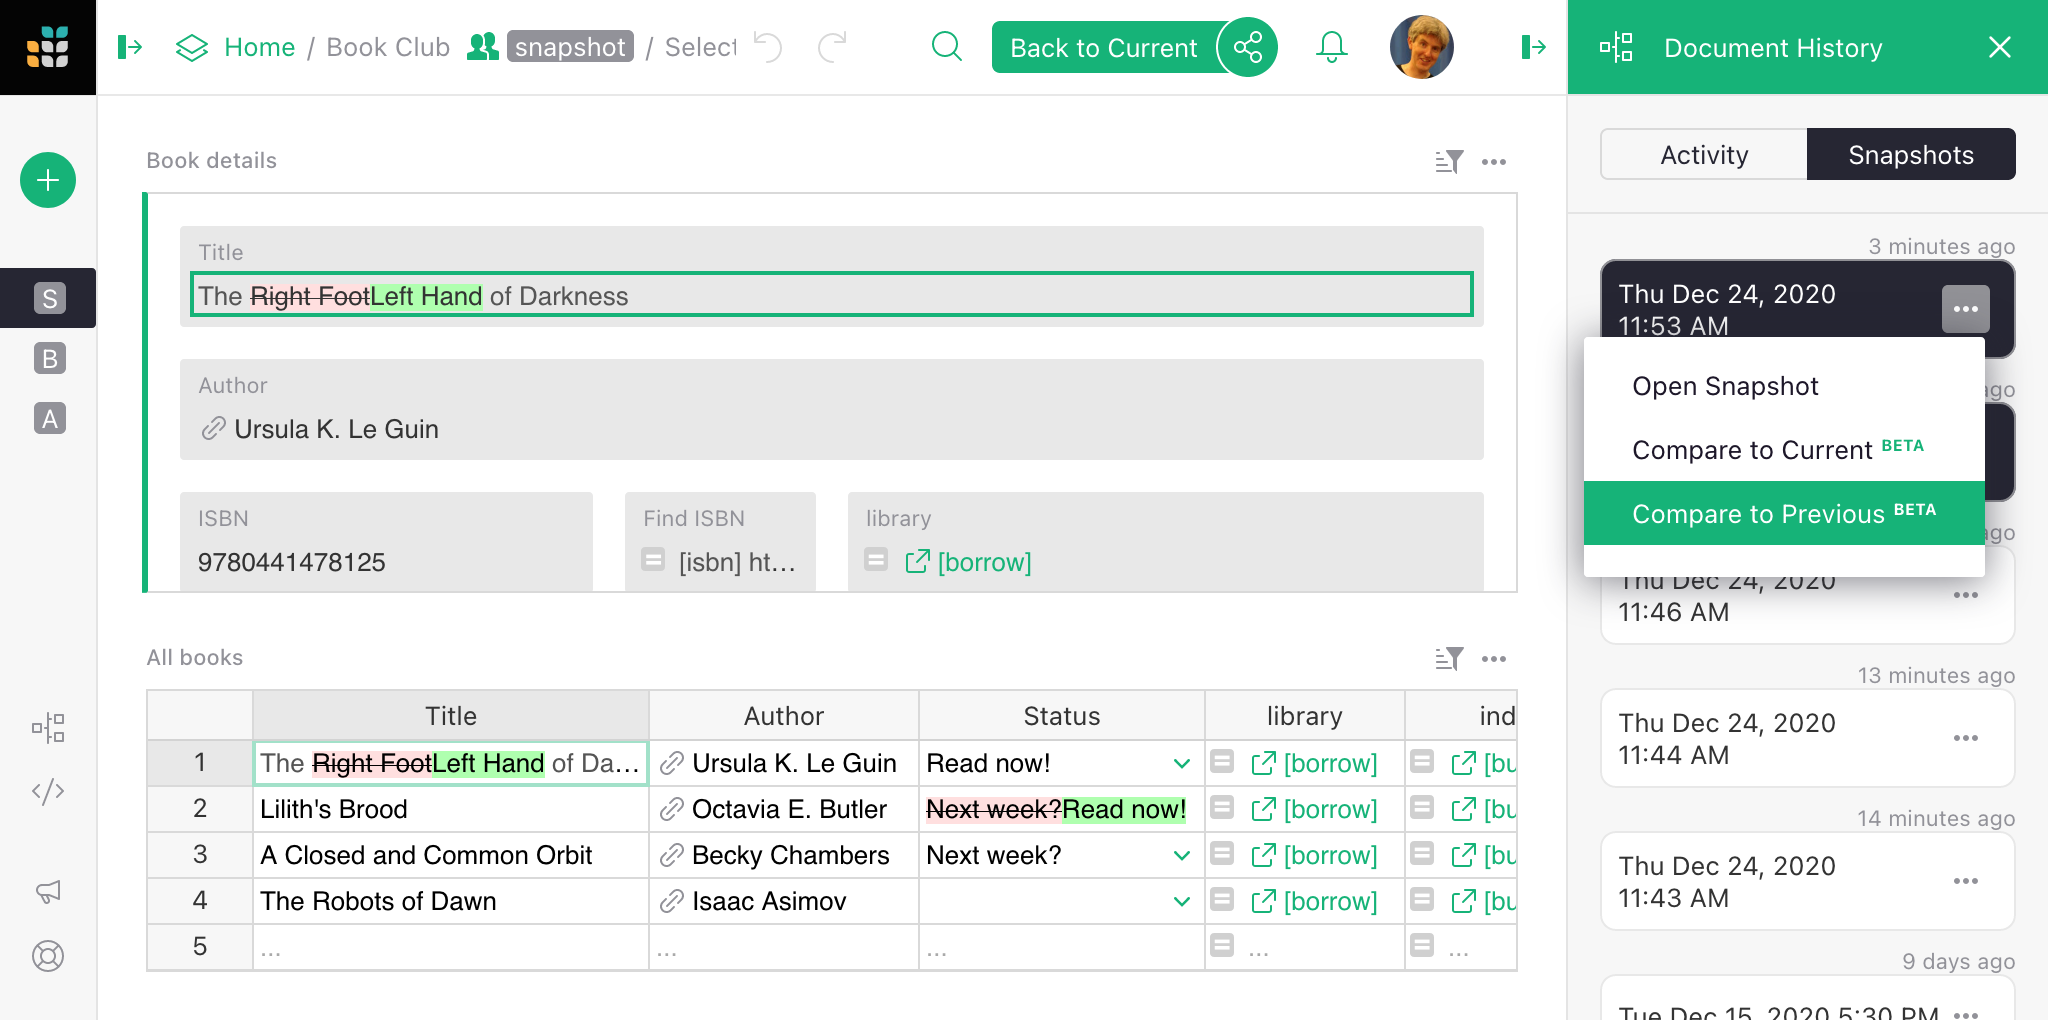
Task: Click Back to Current button
Action: (x=1103, y=47)
